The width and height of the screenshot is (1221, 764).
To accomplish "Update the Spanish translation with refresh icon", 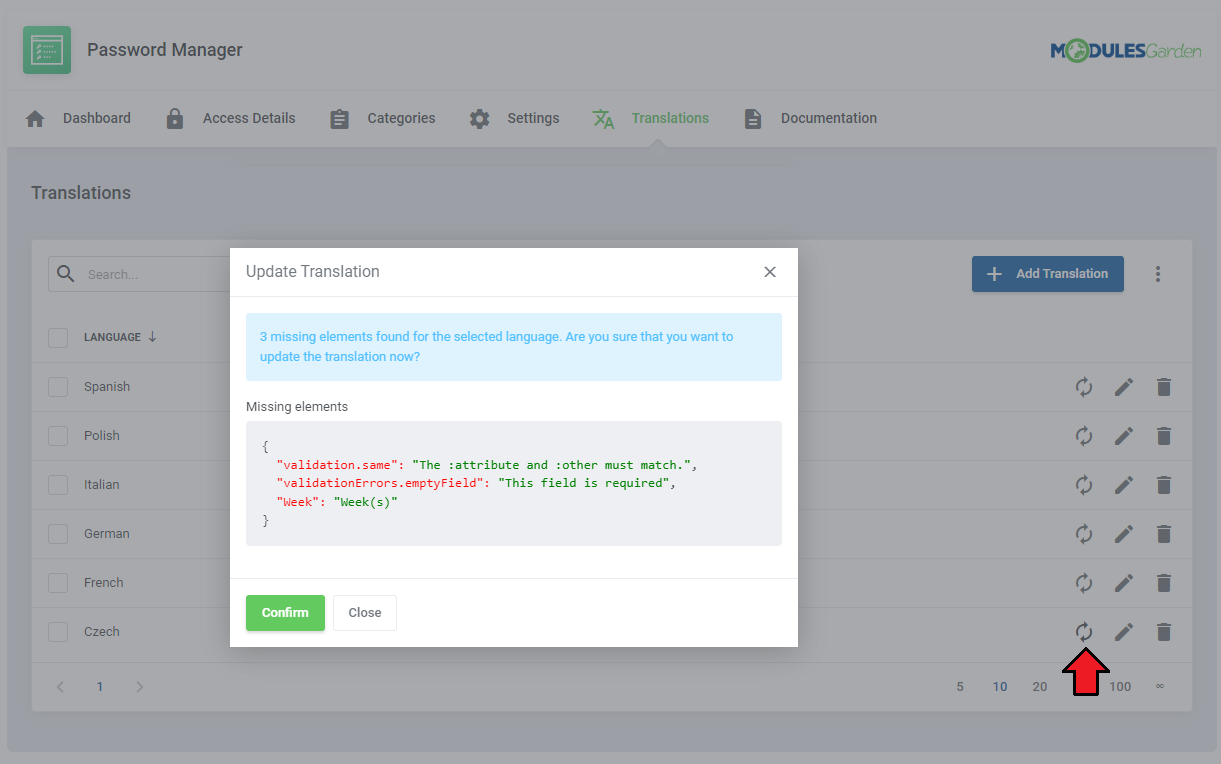I will tap(1084, 387).
